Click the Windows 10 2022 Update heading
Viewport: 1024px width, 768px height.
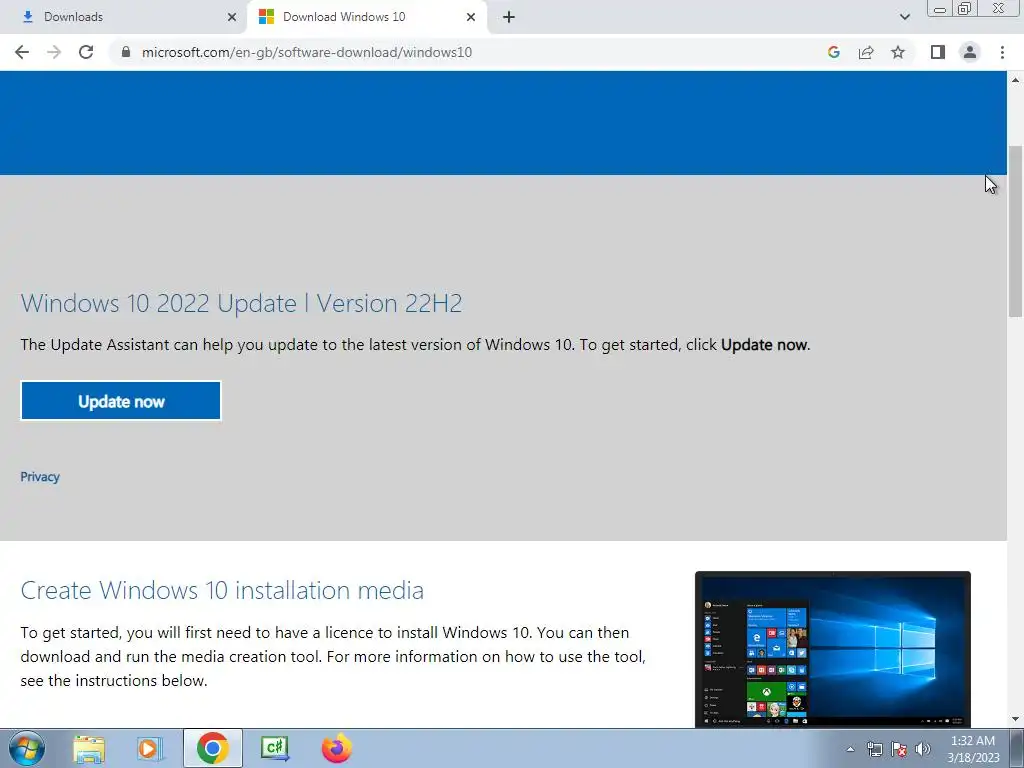(242, 304)
